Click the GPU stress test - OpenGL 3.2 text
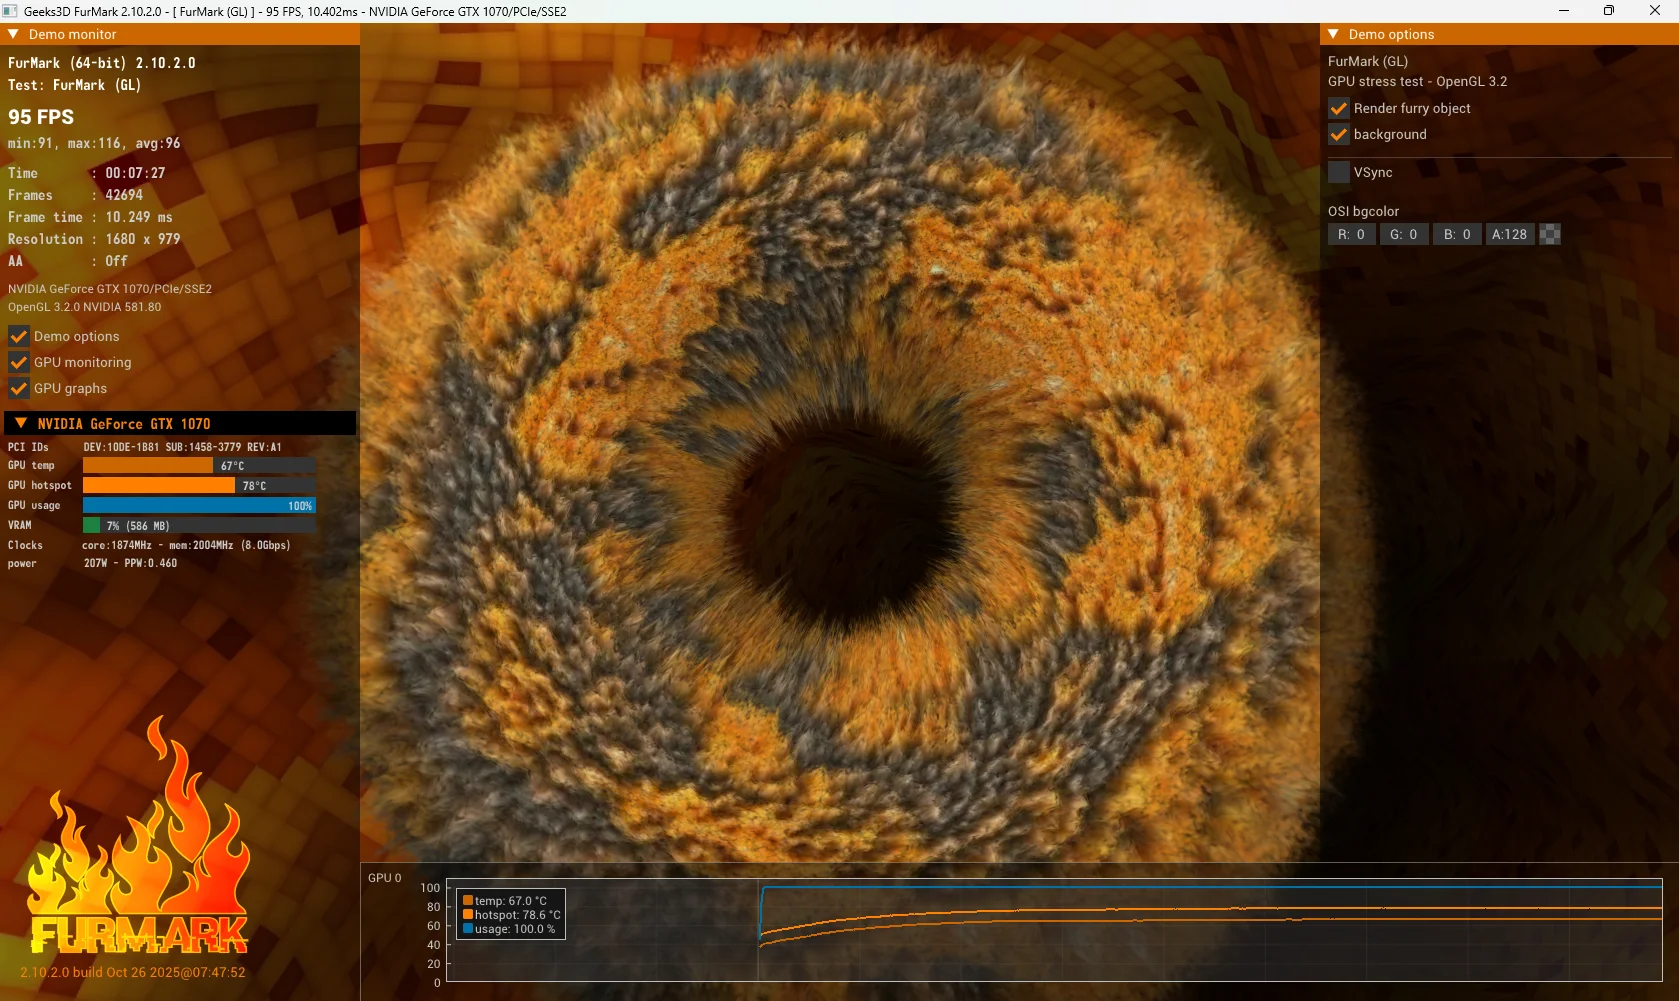The height and width of the screenshot is (1001, 1679). (1417, 82)
